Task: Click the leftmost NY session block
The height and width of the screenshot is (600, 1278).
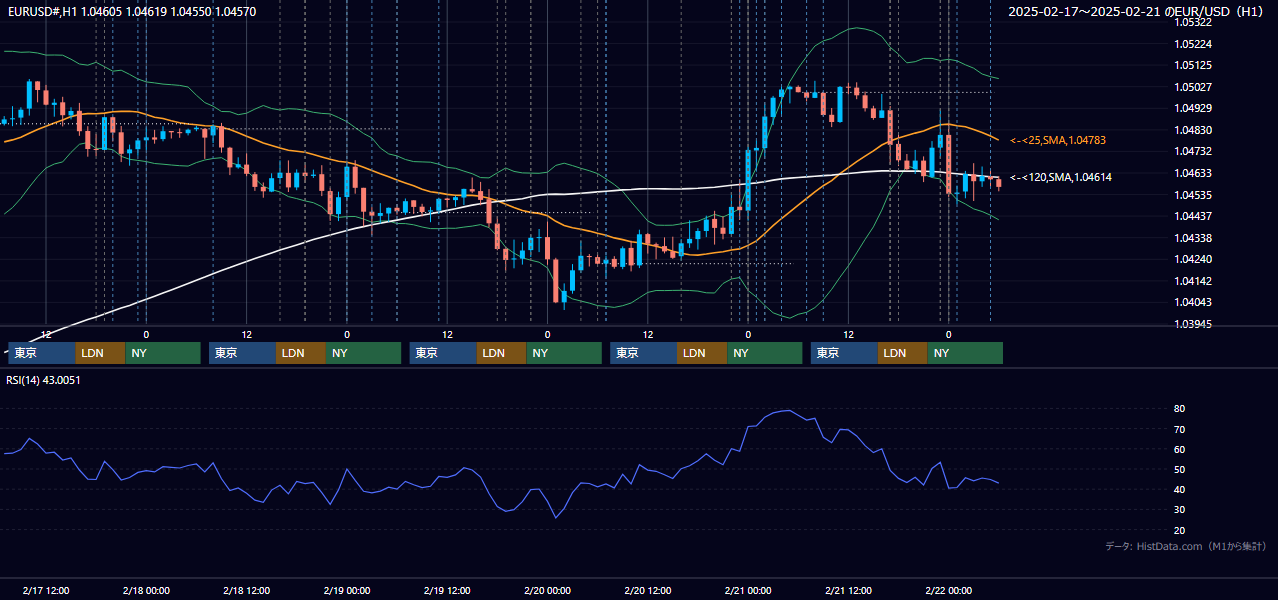Action: [163, 353]
